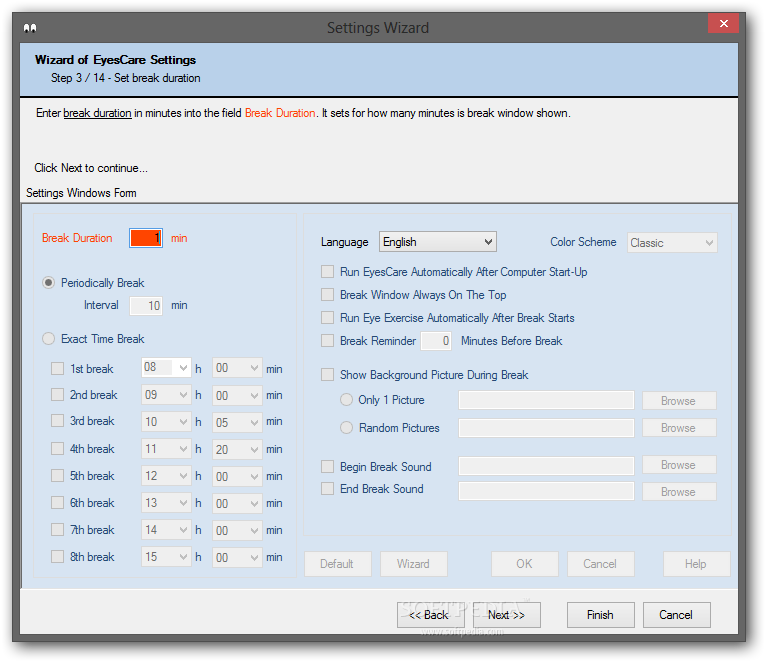The height and width of the screenshot is (662, 766).
Task: Check the Begin Break Sound checkbox
Action: (327, 467)
